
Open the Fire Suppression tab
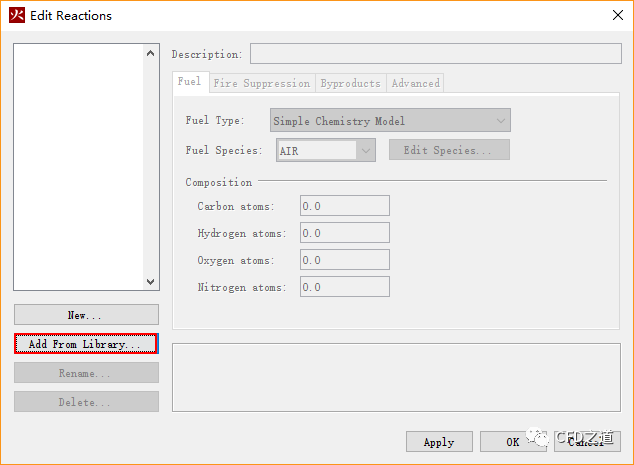pyautogui.click(x=263, y=84)
